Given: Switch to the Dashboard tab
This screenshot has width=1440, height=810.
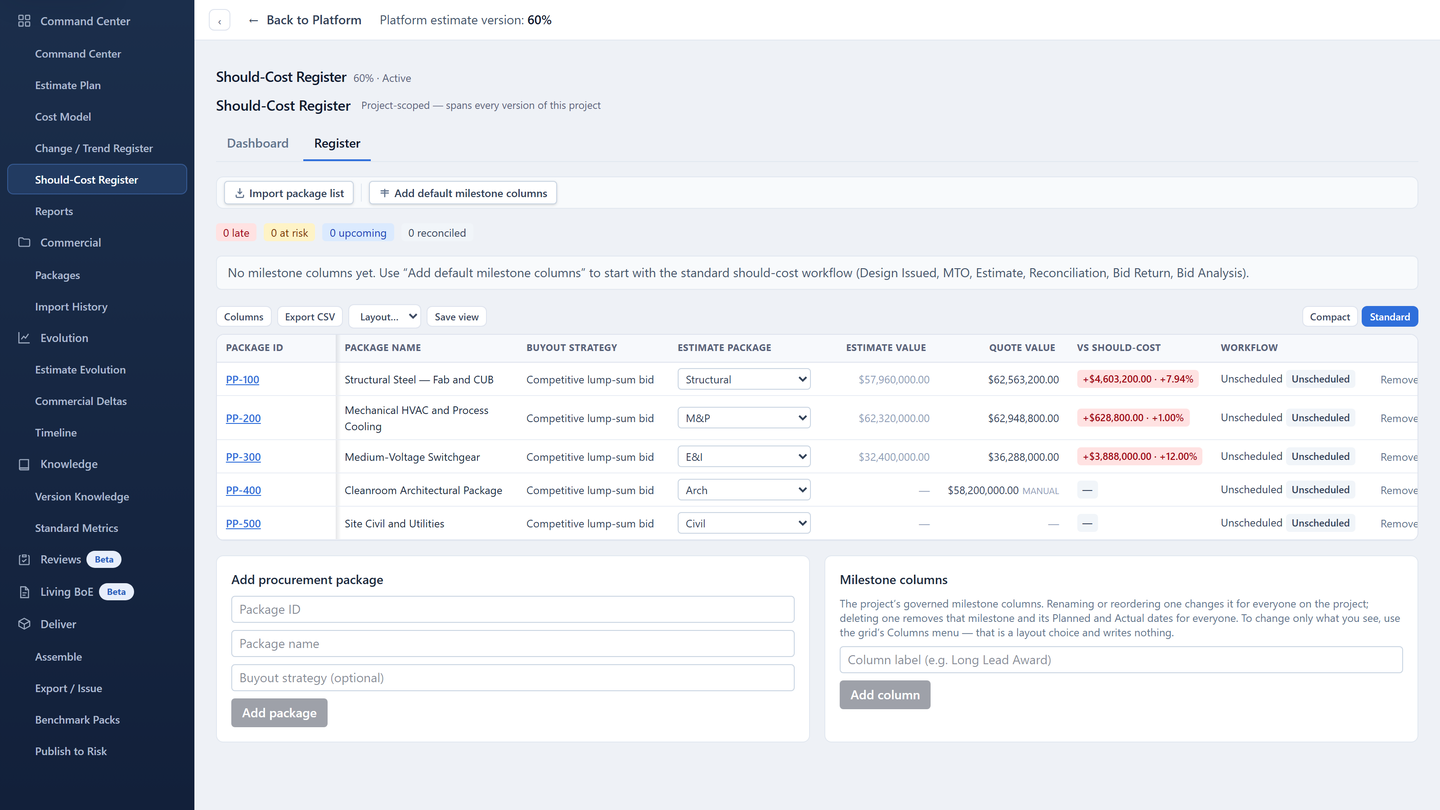Looking at the screenshot, I should click(x=258, y=143).
